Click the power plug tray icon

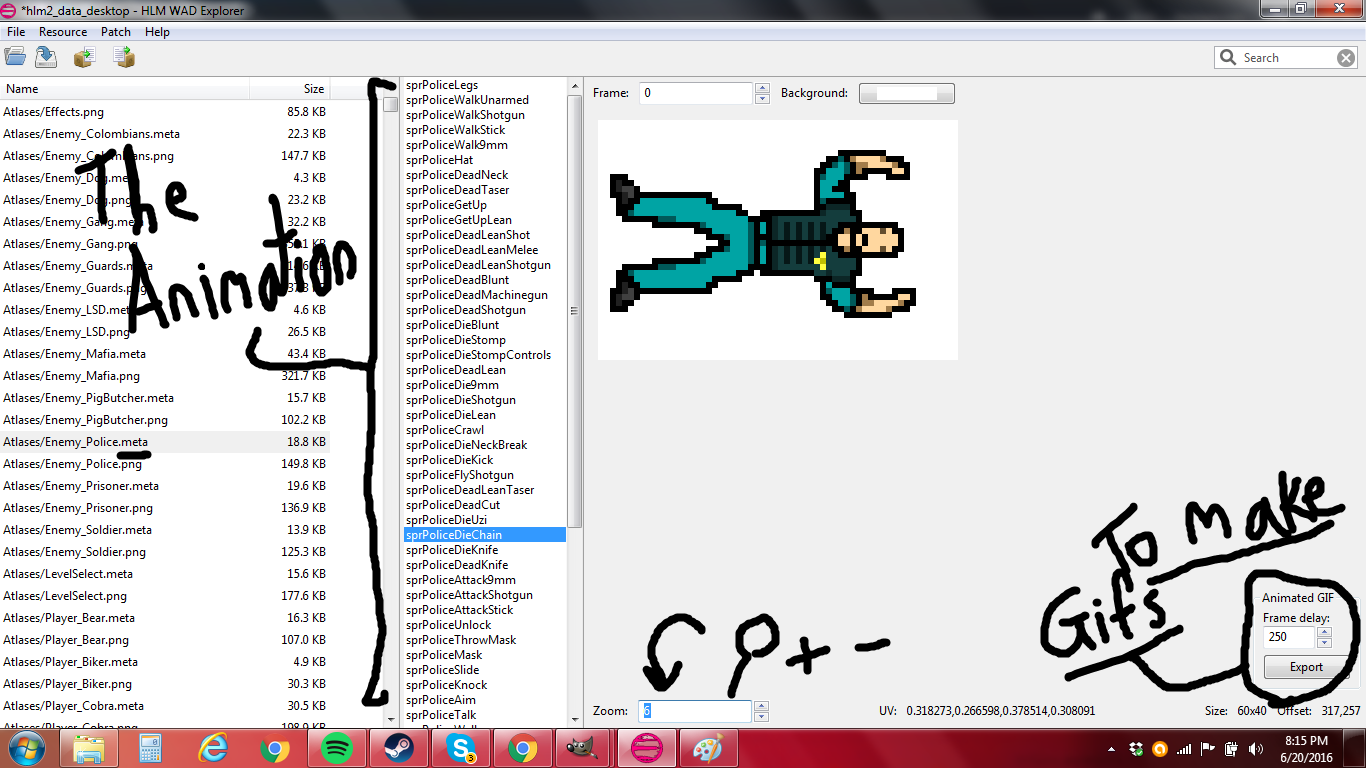click(x=1230, y=748)
